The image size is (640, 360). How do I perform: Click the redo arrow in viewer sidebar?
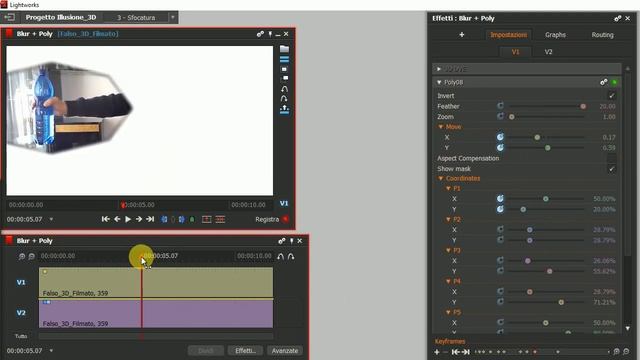click(284, 98)
